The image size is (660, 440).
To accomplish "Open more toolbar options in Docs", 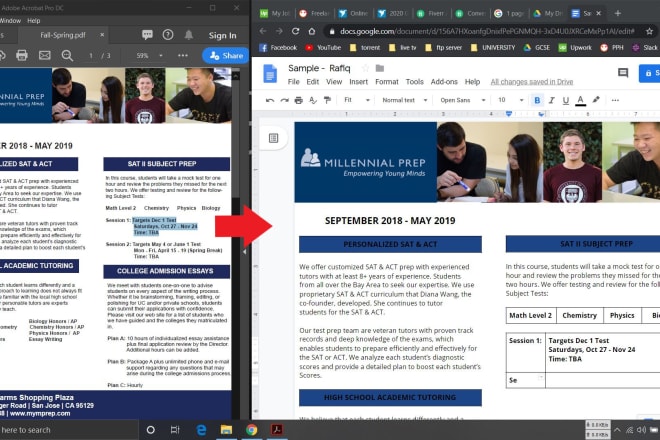I will tap(615, 100).
